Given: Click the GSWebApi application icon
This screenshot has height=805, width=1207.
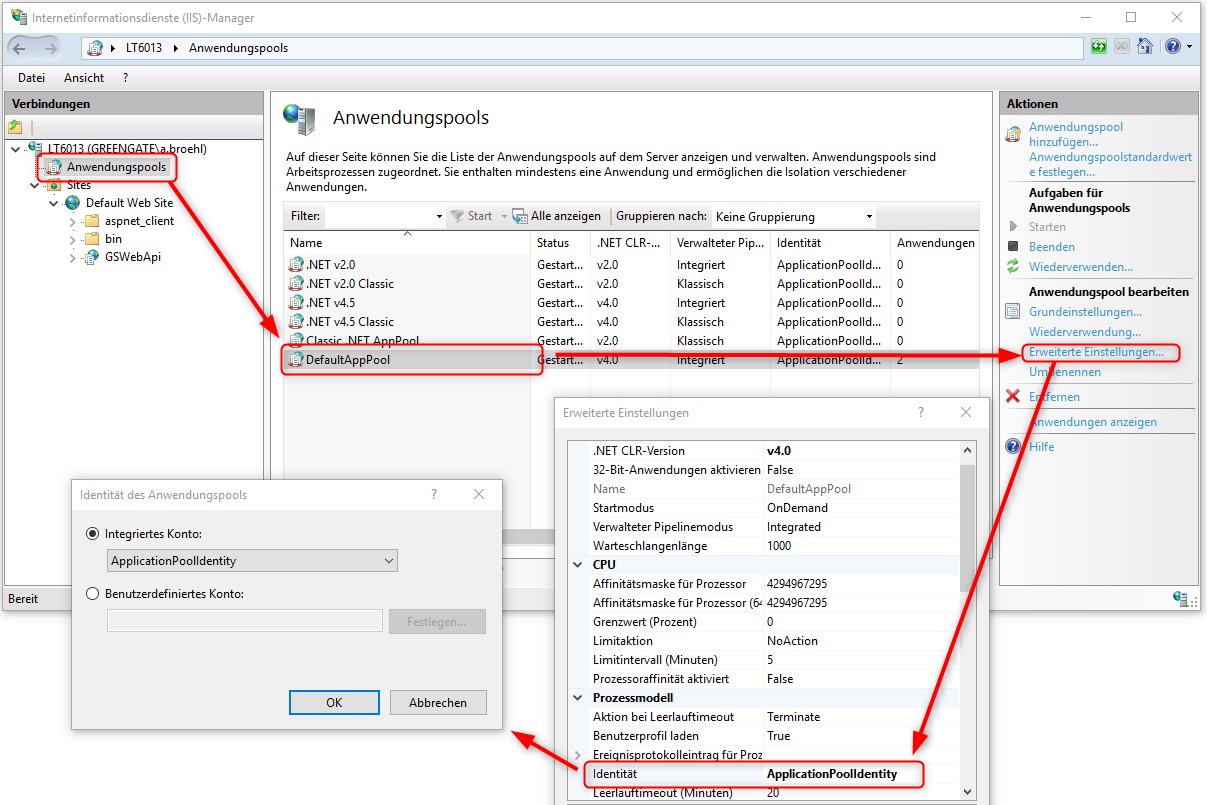Looking at the screenshot, I should coord(91,257).
